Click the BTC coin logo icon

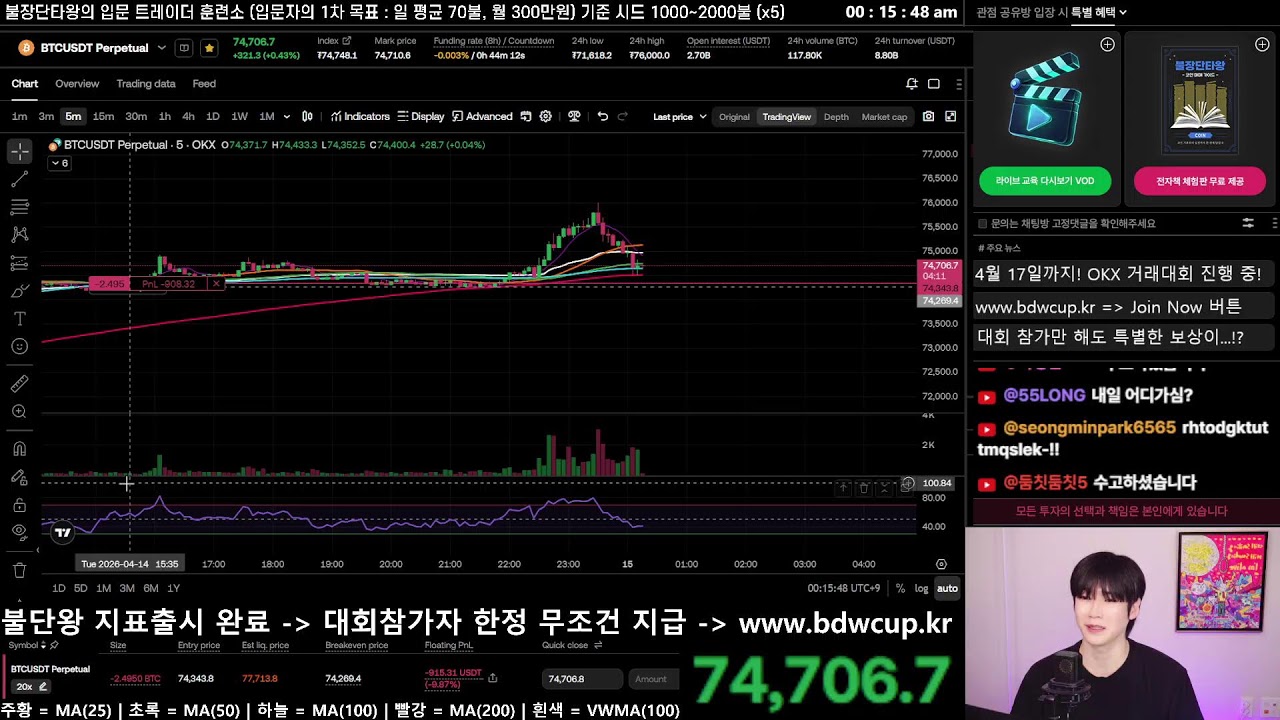point(26,48)
